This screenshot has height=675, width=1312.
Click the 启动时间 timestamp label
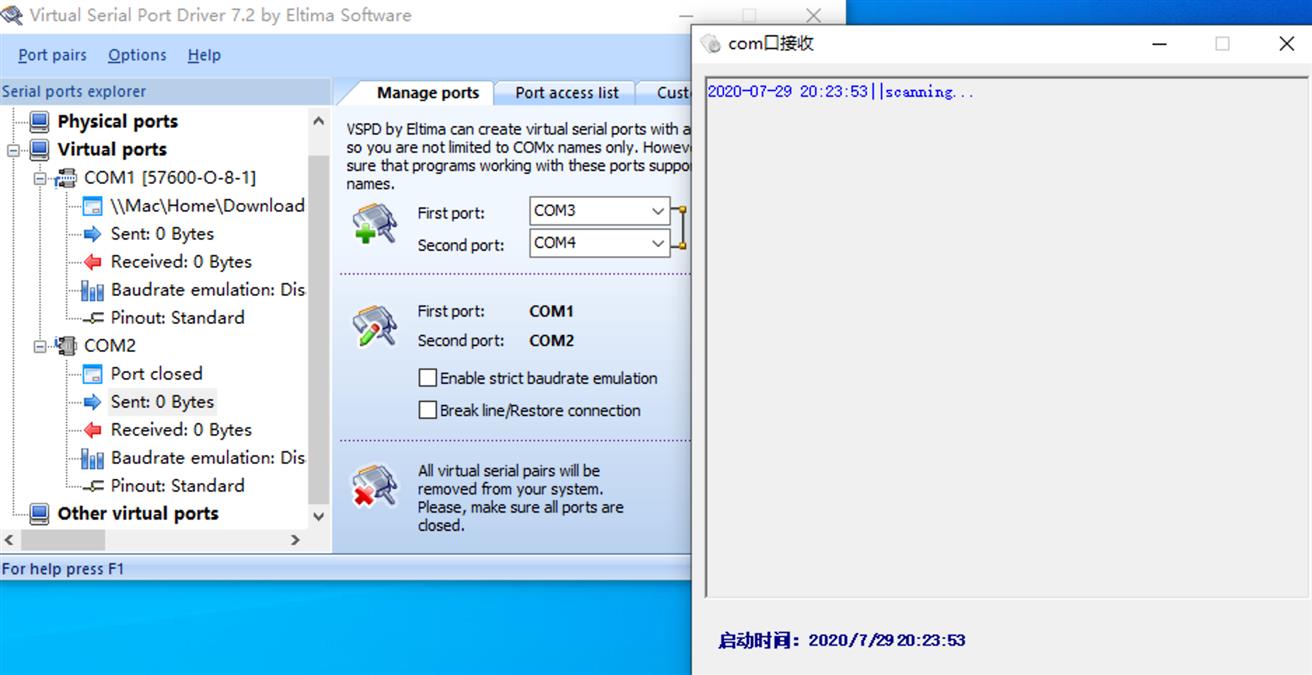842,640
